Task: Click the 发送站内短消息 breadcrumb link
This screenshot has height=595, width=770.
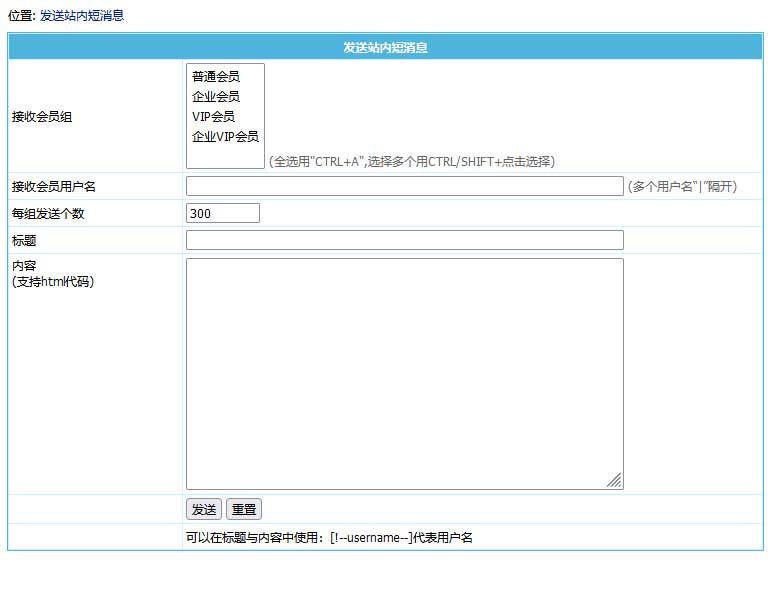Action: click(82, 16)
